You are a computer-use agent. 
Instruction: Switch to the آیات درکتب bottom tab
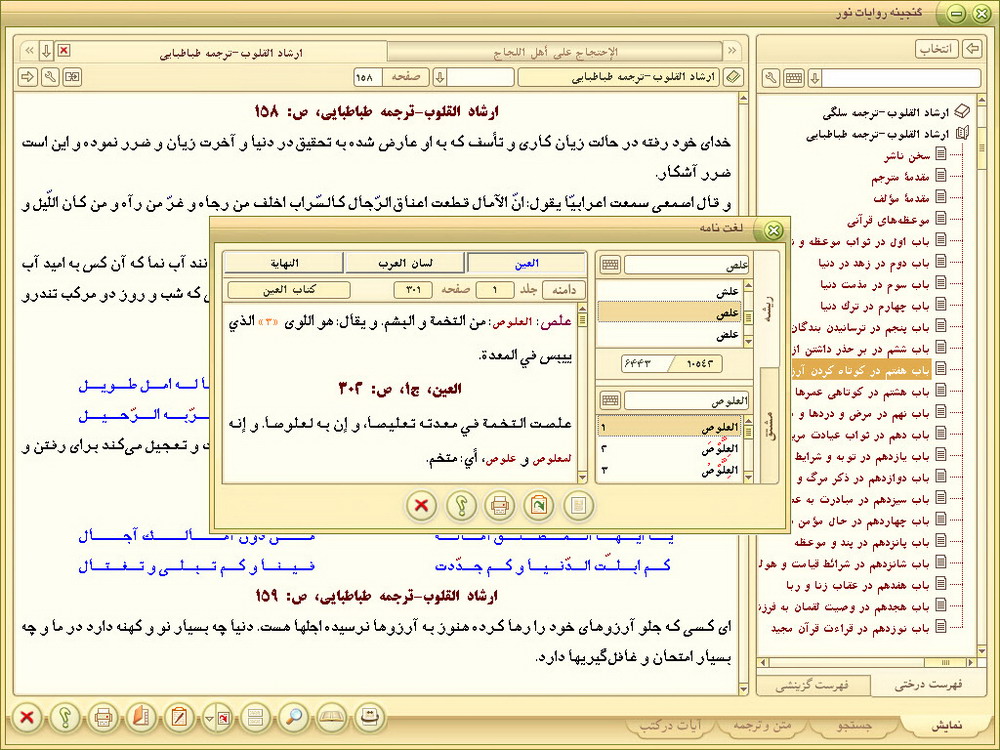click(x=670, y=726)
